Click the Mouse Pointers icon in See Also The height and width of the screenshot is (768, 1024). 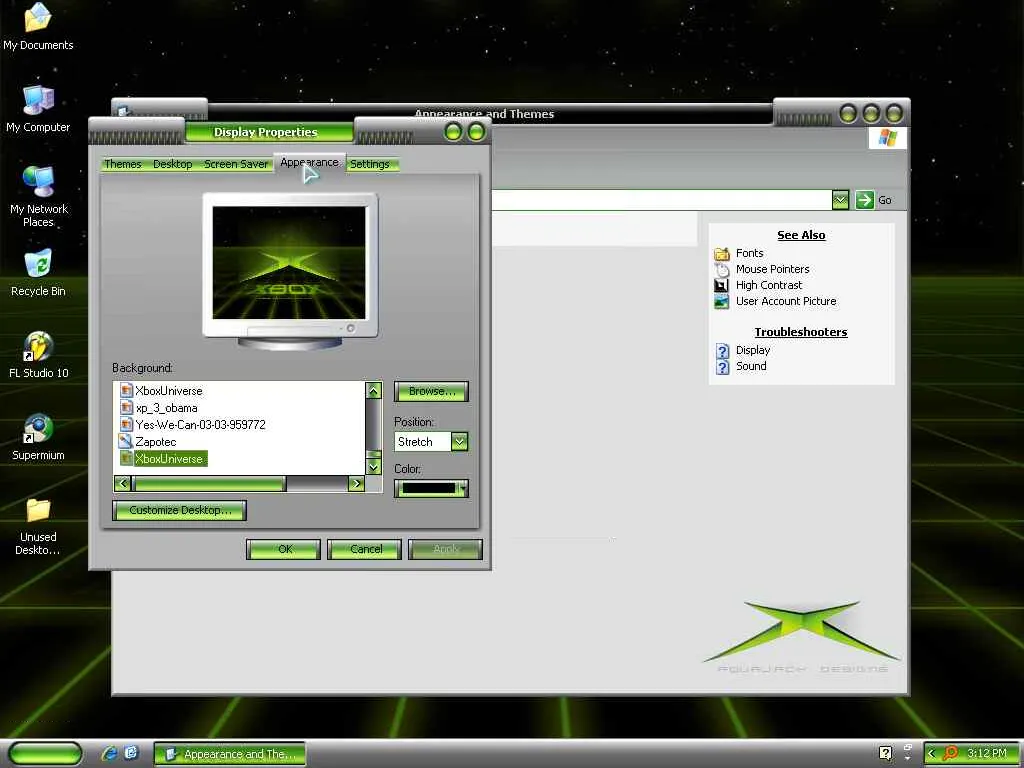[x=722, y=269]
